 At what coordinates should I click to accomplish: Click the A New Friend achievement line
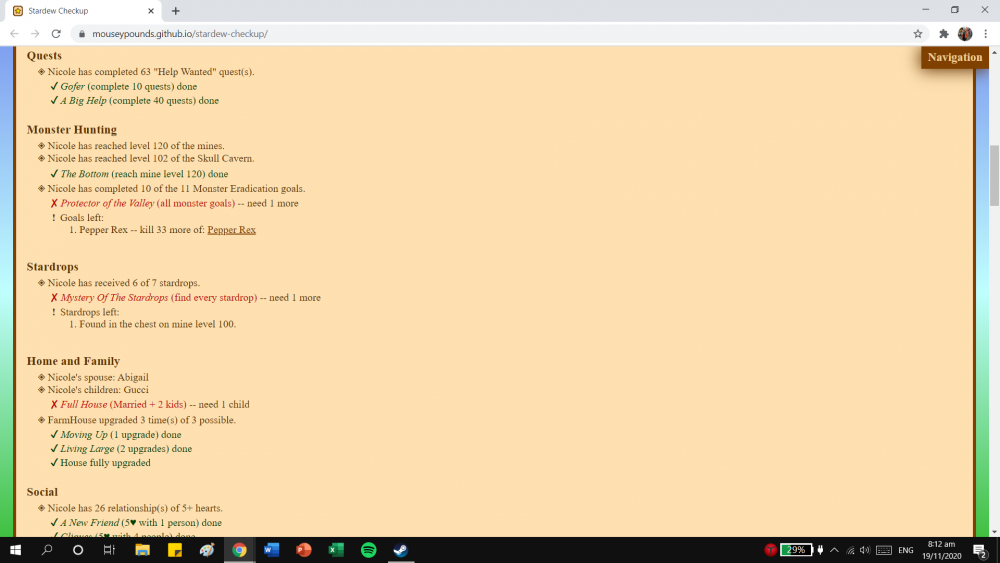coord(136,523)
